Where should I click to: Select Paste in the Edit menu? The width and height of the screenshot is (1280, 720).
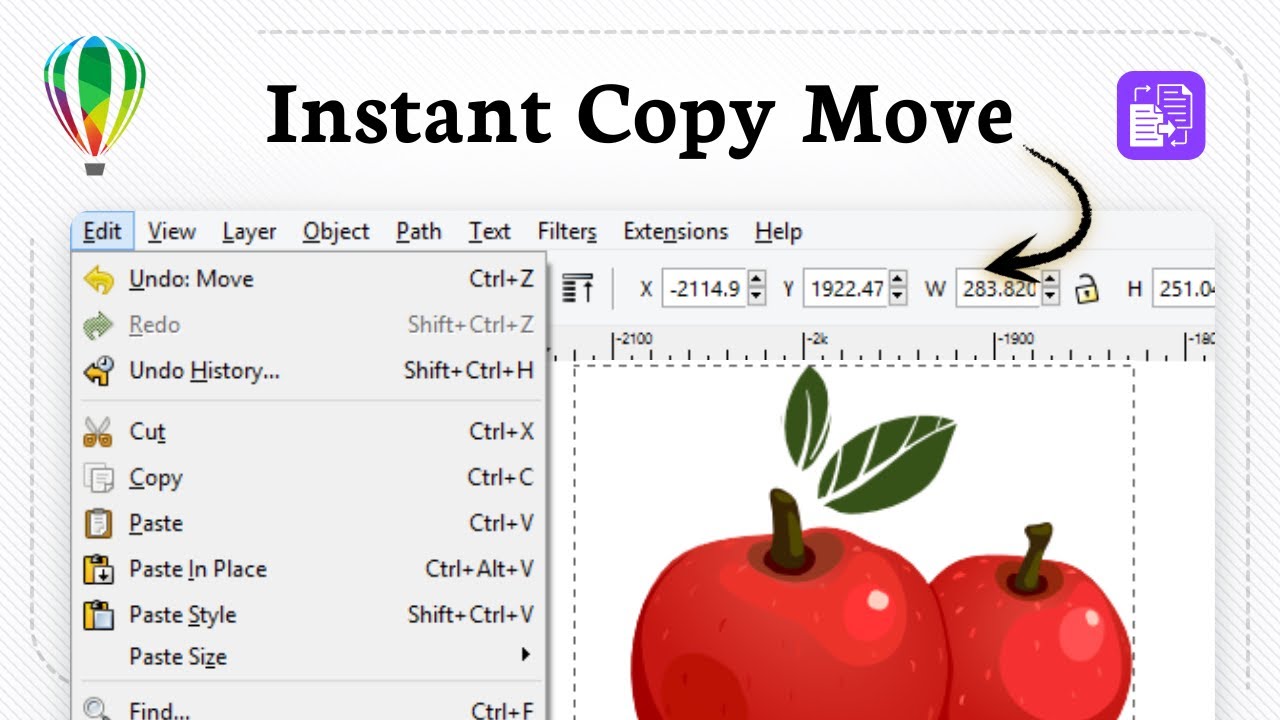[x=309, y=523]
